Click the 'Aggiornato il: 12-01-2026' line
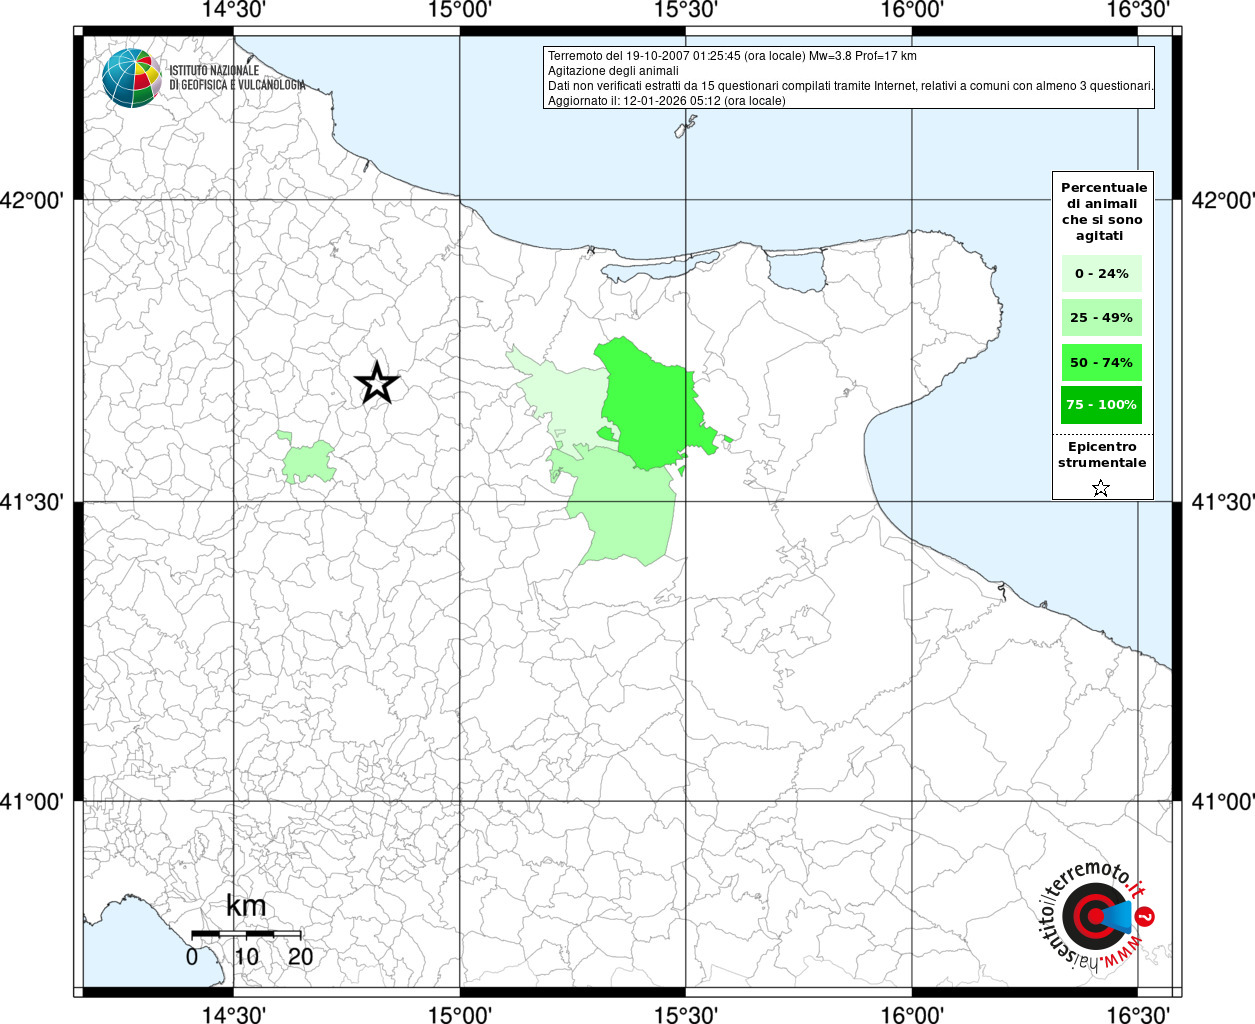Image resolution: width=1255 pixels, height=1024 pixels. click(x=667, y=101)
